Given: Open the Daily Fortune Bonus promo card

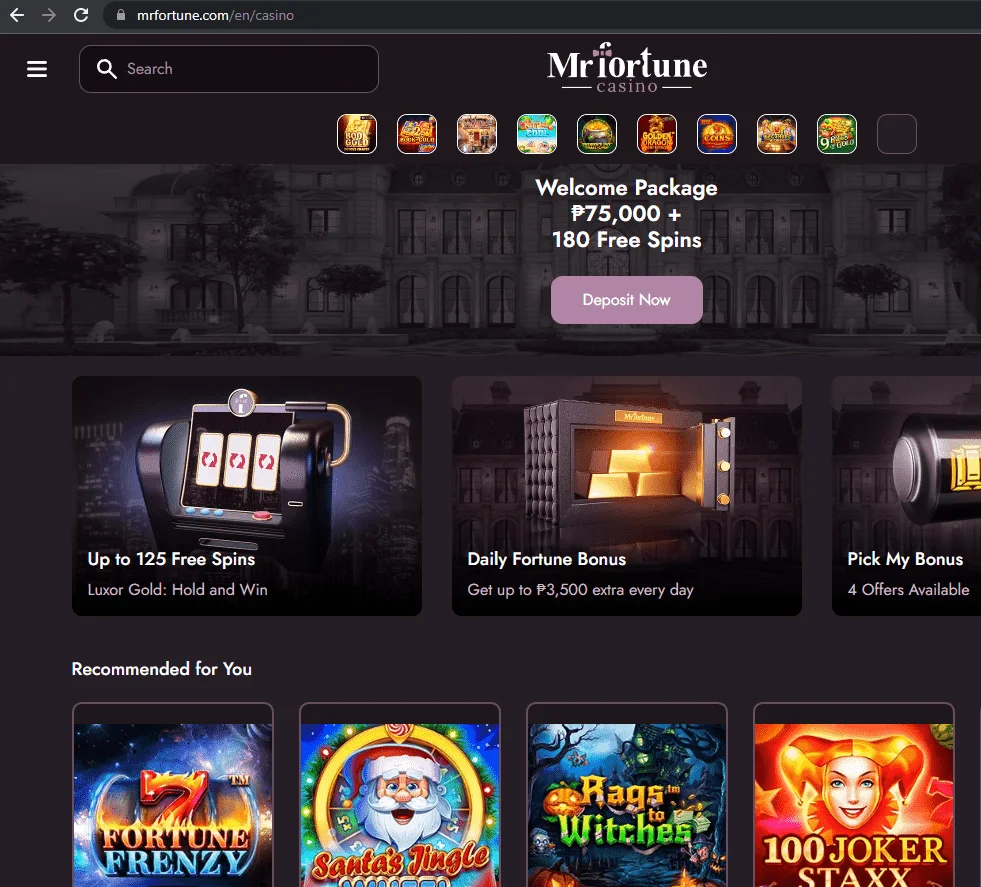Looking at the screenshot, I should pyautogui.click(x=627, y=495).
